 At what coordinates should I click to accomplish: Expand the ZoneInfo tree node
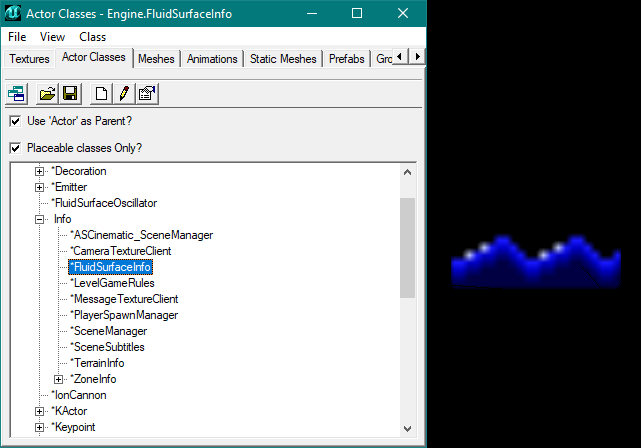tap(59, 379)
